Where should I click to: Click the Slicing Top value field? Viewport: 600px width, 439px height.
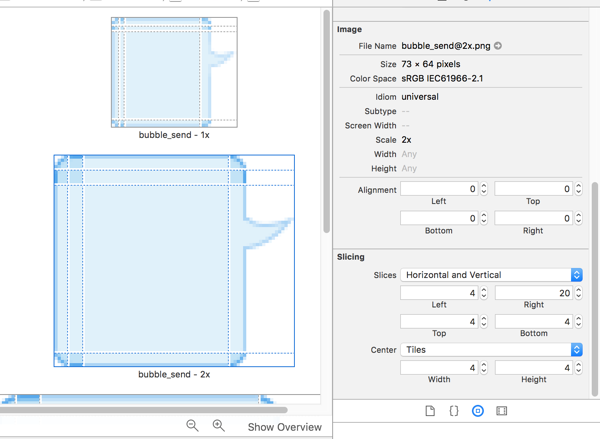click(439, 321)
